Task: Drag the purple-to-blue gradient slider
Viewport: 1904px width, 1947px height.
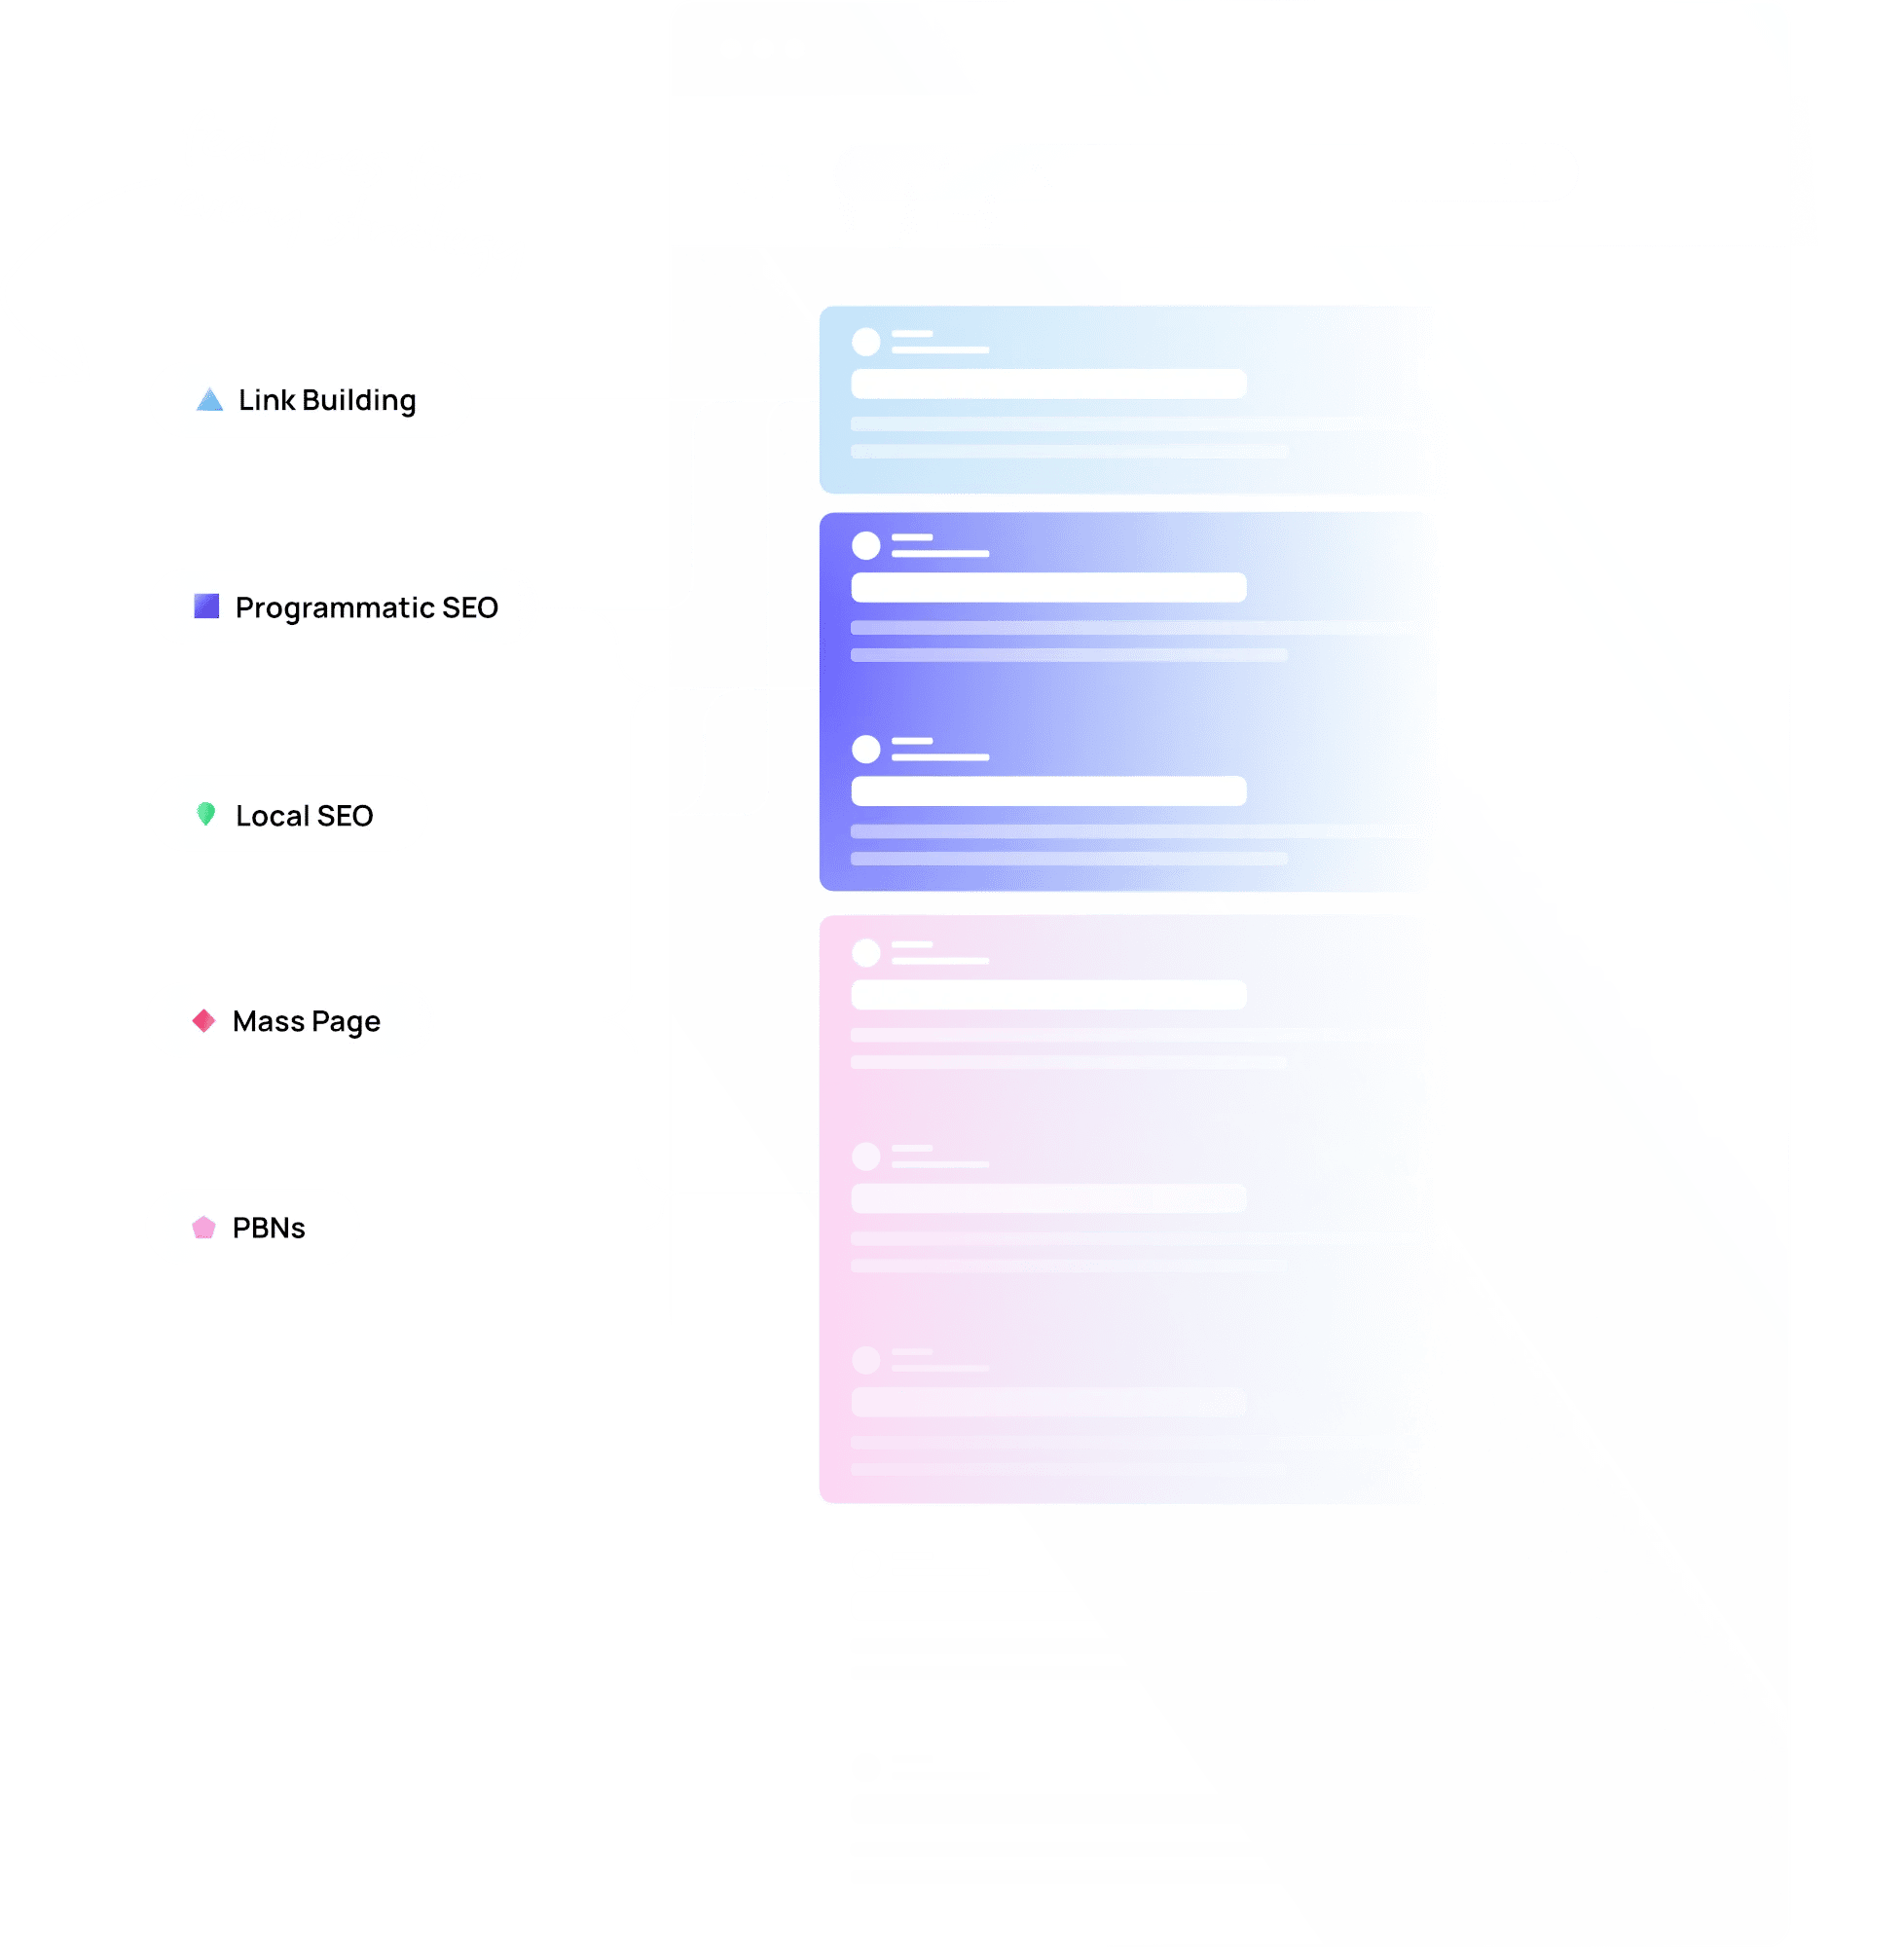Action: [1064, 593]
